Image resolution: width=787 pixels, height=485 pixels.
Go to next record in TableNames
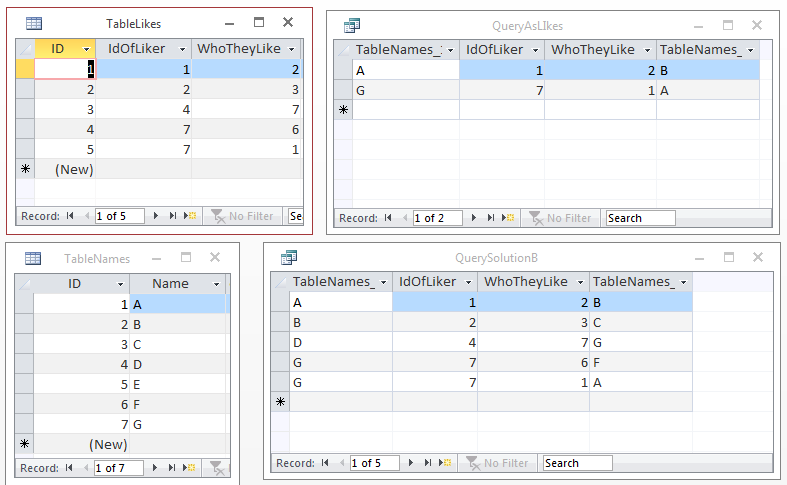tap(155, 468)
